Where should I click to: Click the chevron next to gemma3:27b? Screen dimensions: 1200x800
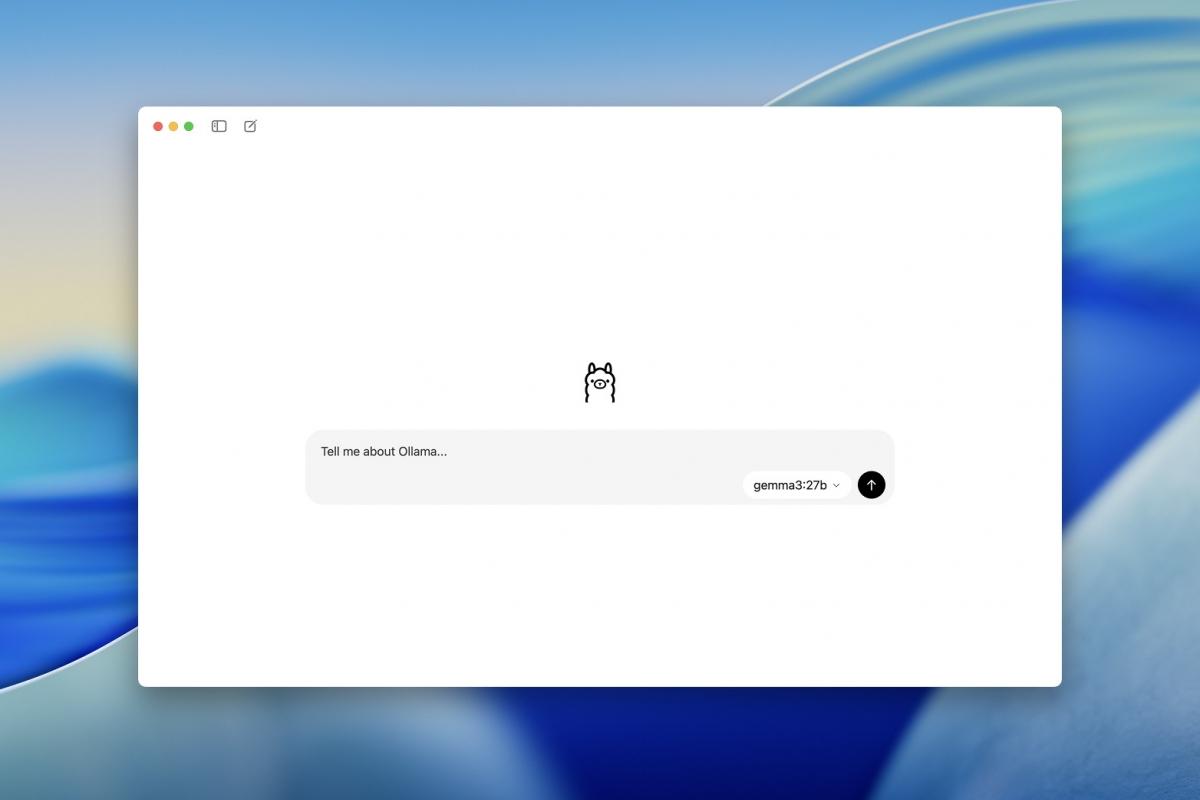[837, 484]
